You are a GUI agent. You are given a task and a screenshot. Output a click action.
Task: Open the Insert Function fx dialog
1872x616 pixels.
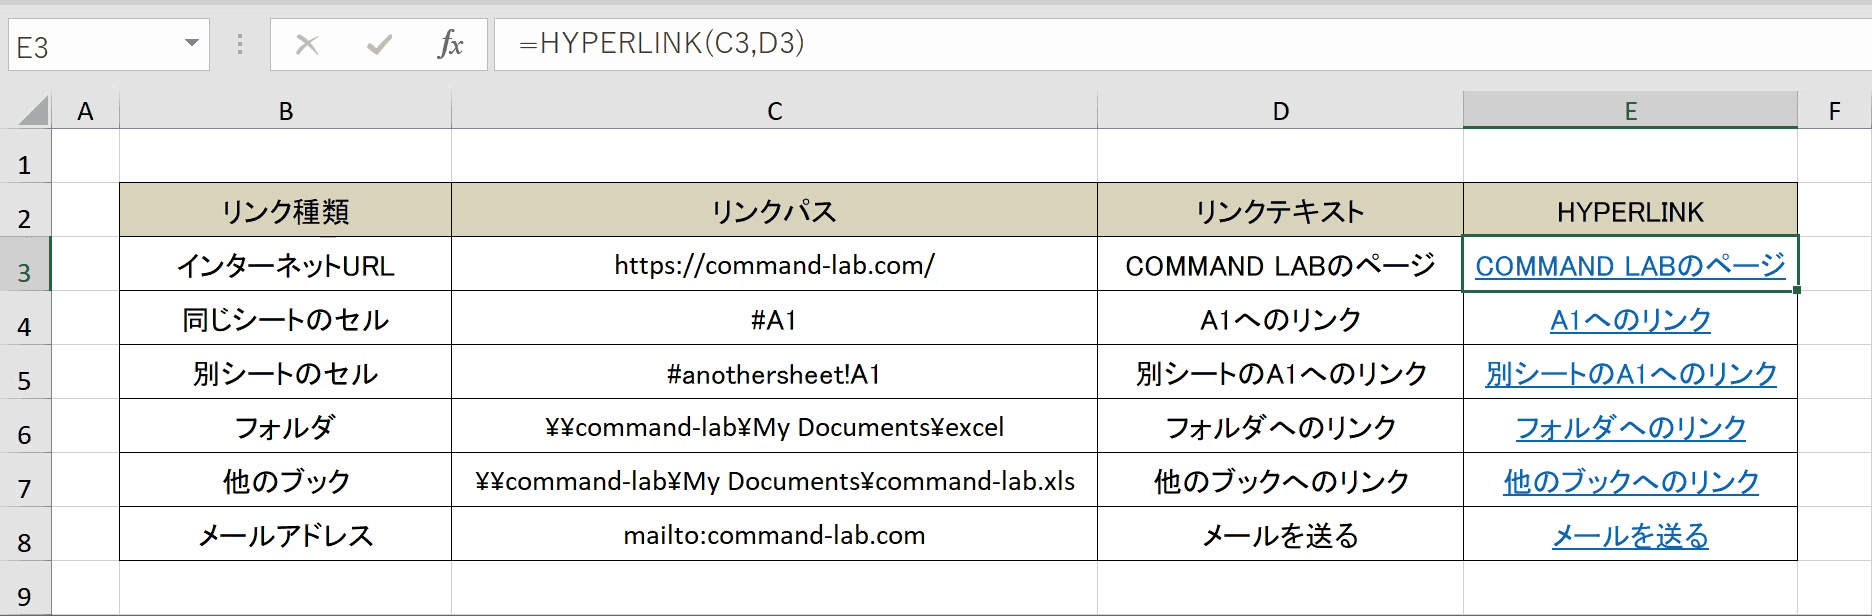pyautogui.click(x=450, y=45)
